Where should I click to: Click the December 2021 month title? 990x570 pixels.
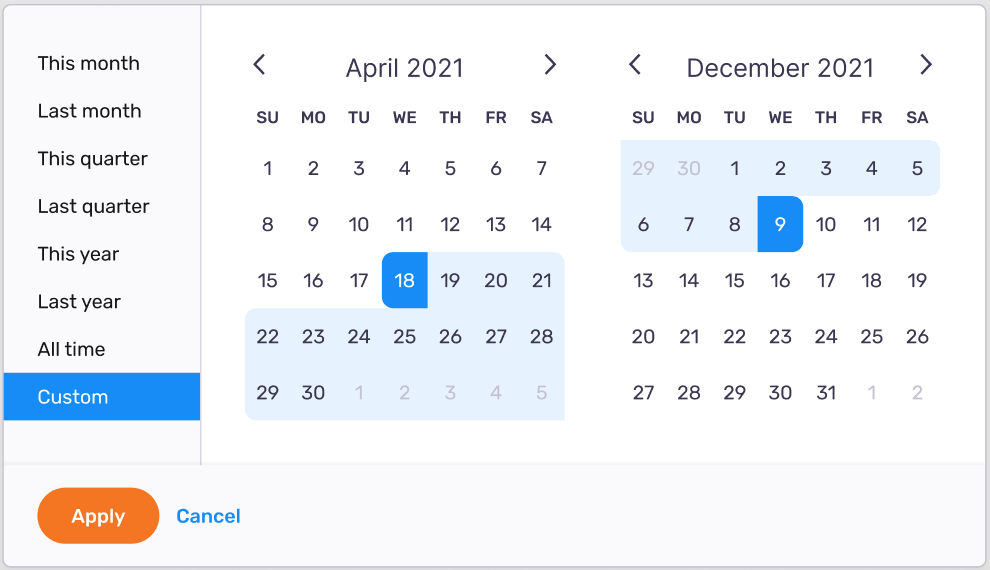780,68
